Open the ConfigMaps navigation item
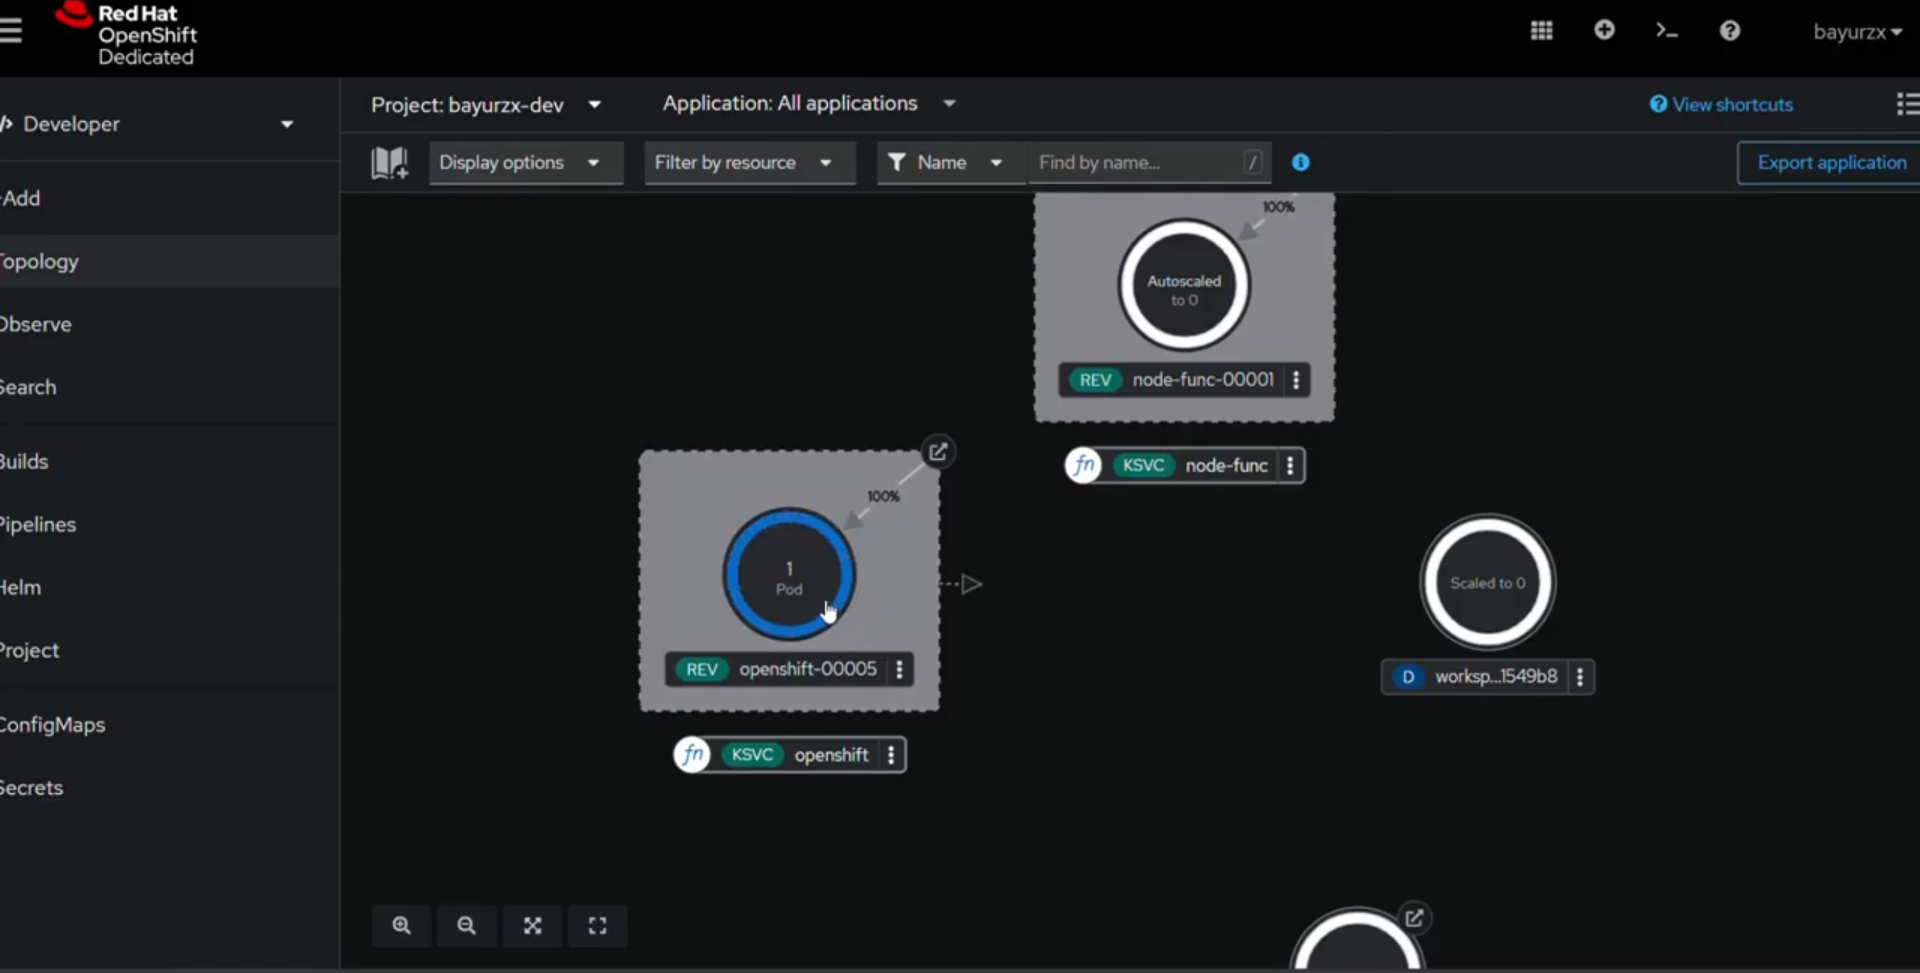The image size is (1920, 973). tap(52, 725)
